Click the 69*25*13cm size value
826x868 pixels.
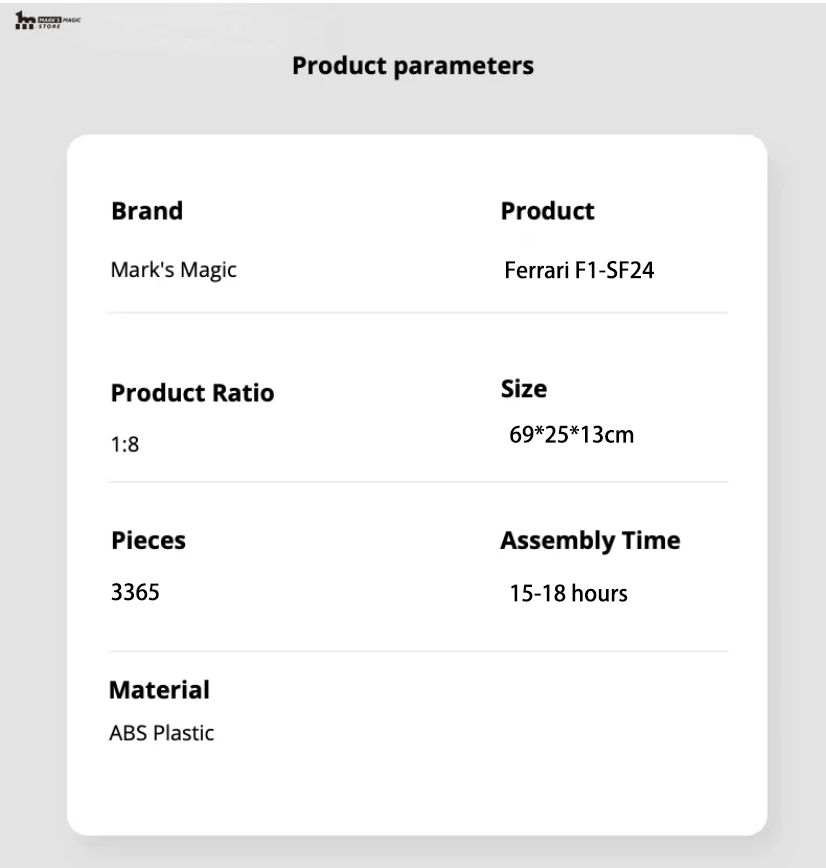(572, 435)
